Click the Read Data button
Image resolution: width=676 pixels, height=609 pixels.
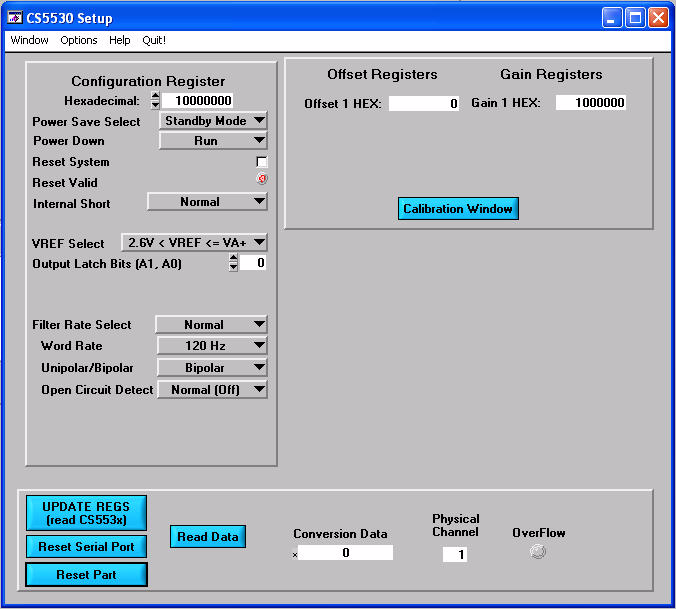[208, 537]
